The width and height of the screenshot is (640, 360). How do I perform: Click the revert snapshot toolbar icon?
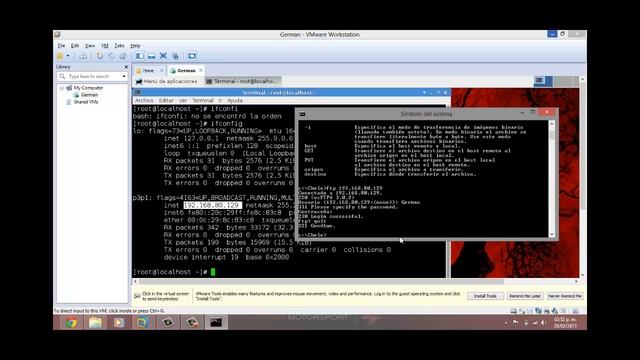(x=111, y=56)
